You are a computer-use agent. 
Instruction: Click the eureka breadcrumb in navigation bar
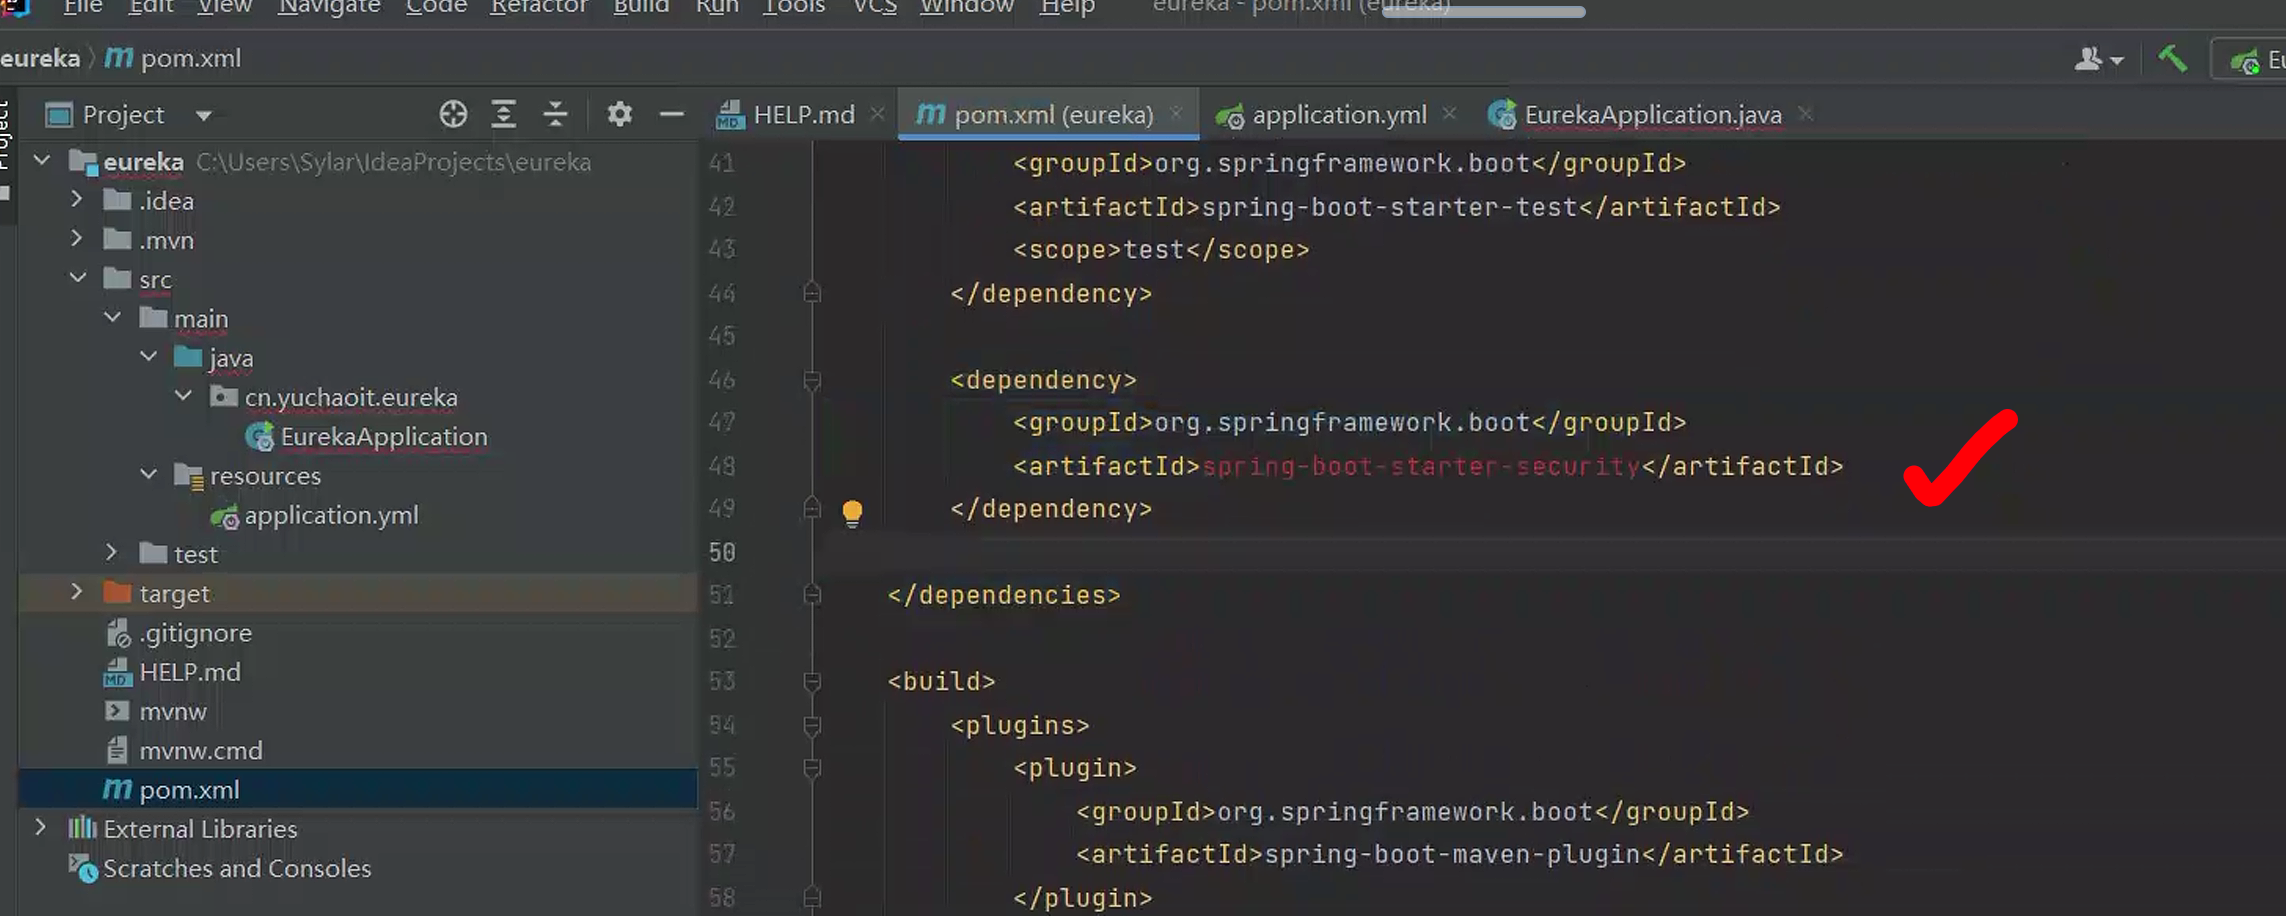coord(40,59)
